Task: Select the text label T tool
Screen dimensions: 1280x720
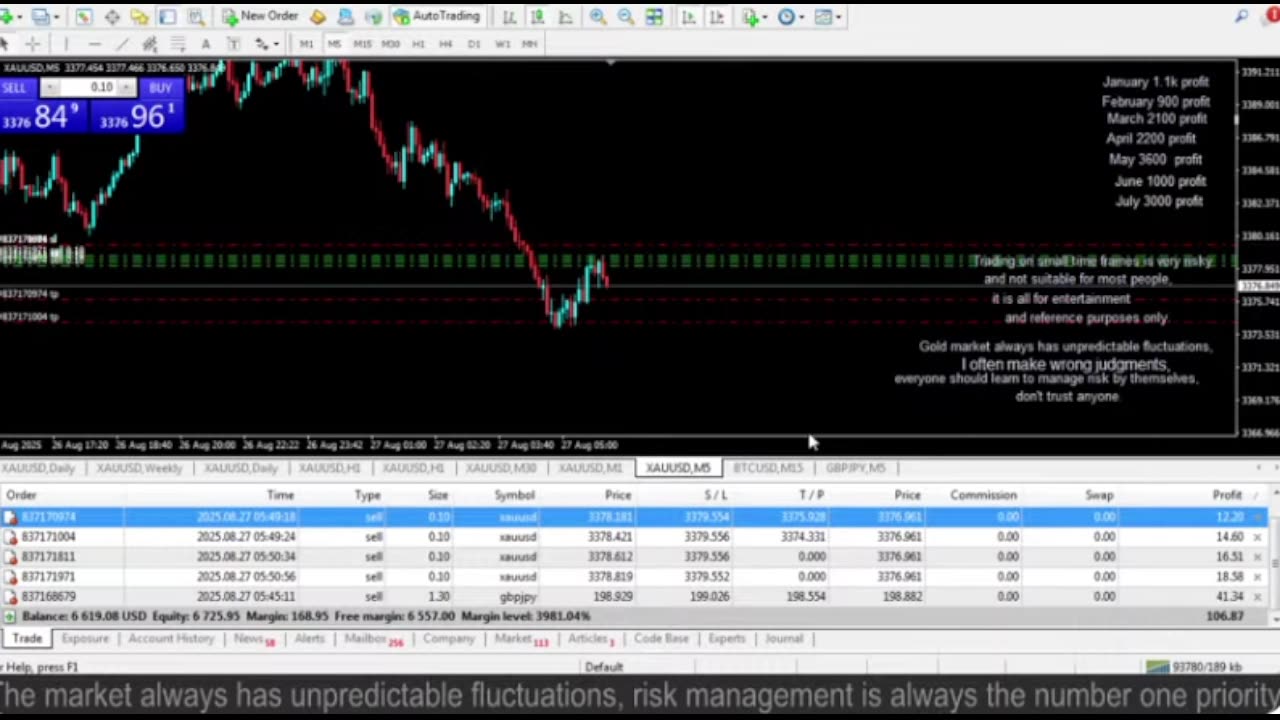Action: [233, 44]
